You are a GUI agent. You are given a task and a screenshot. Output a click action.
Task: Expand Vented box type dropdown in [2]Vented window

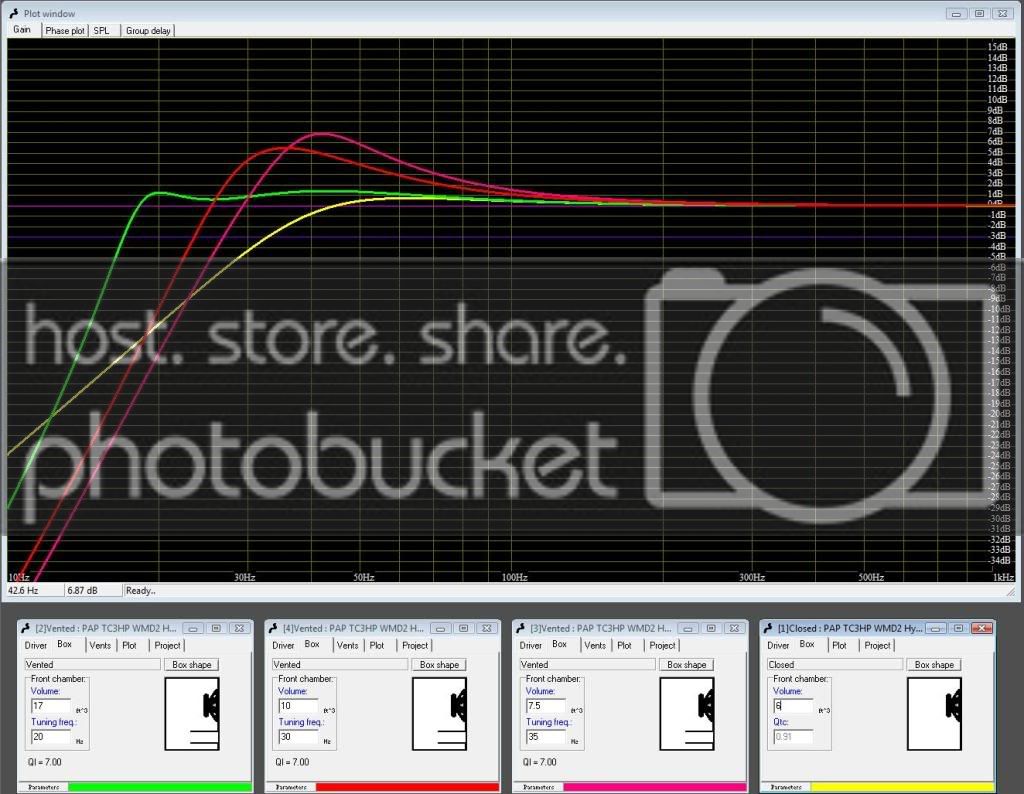click(x=91, y=664)
